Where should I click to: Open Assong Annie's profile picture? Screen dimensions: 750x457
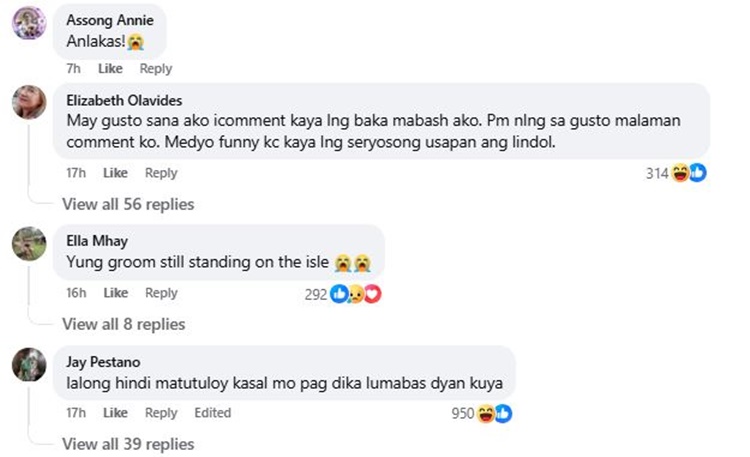pos(29,23)
